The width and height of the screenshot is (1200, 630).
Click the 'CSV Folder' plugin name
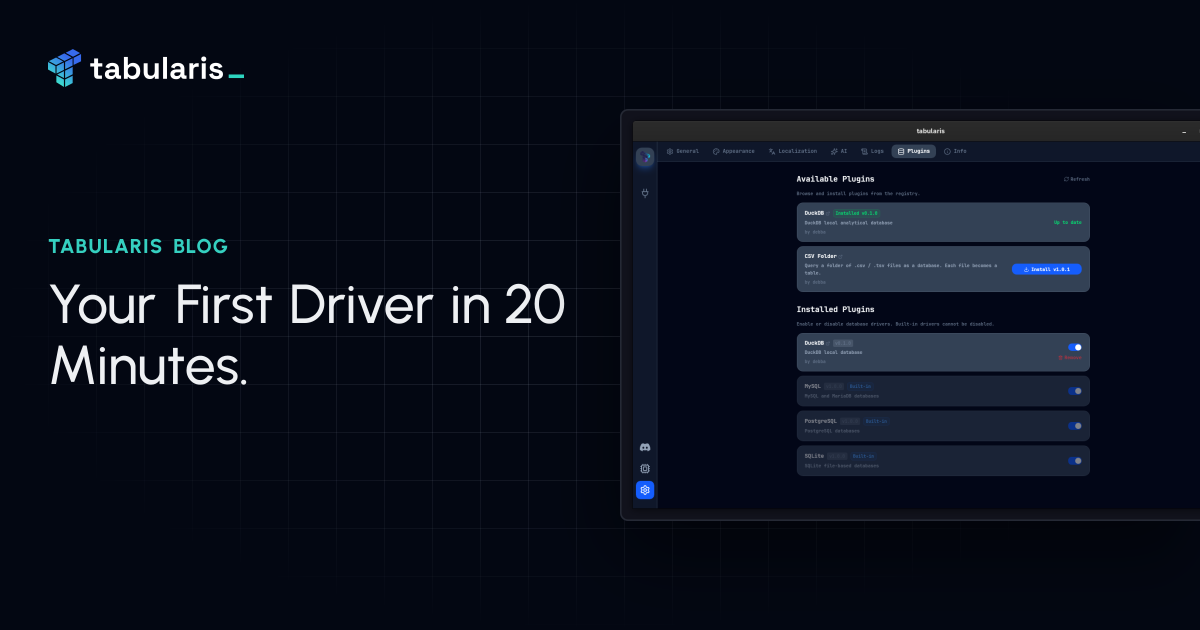click(x=821, y=256)
